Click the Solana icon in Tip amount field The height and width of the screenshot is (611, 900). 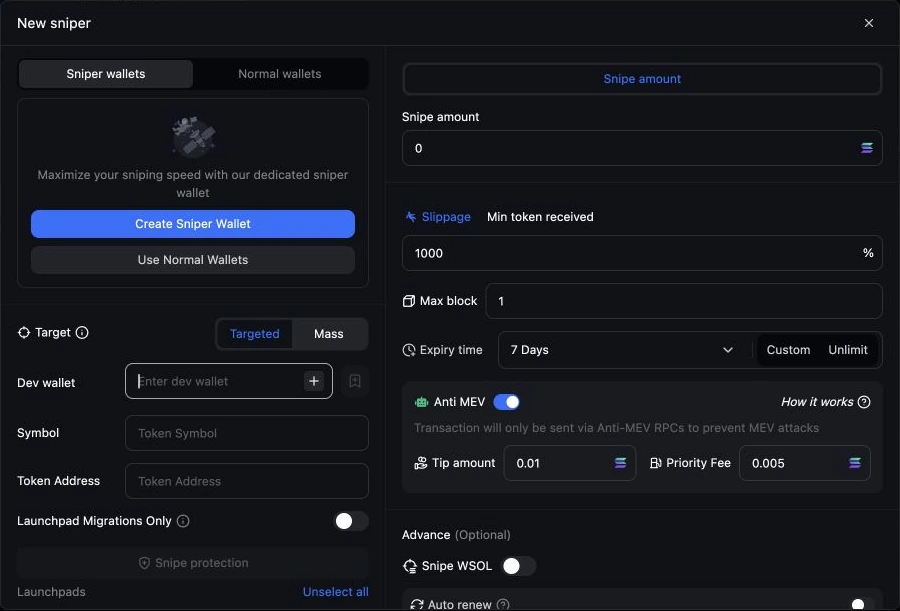[x=620, y=463]
